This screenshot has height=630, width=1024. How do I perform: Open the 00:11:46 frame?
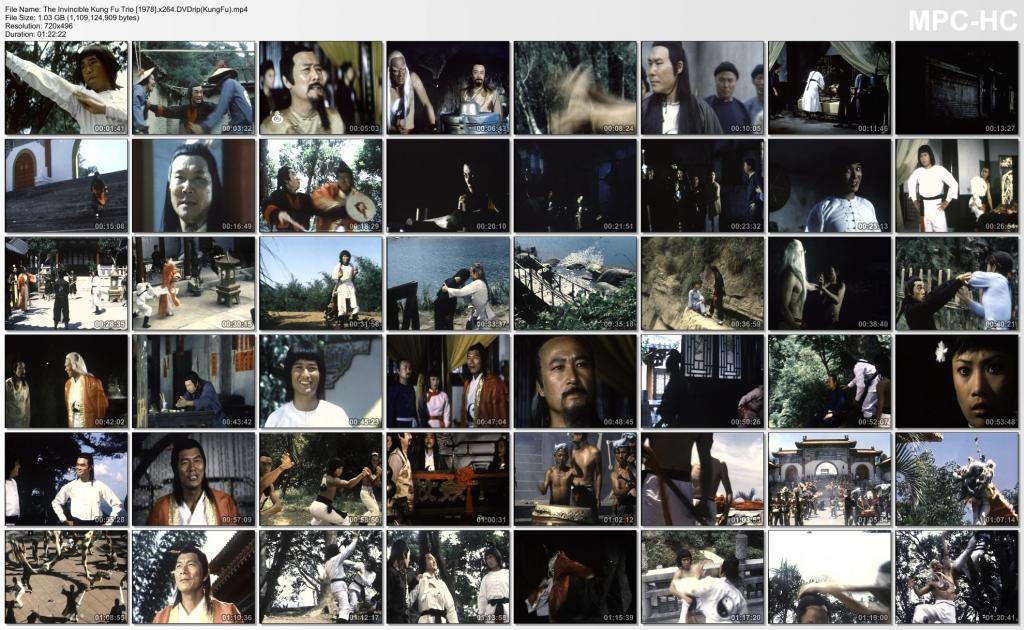[x=829, y=88]
